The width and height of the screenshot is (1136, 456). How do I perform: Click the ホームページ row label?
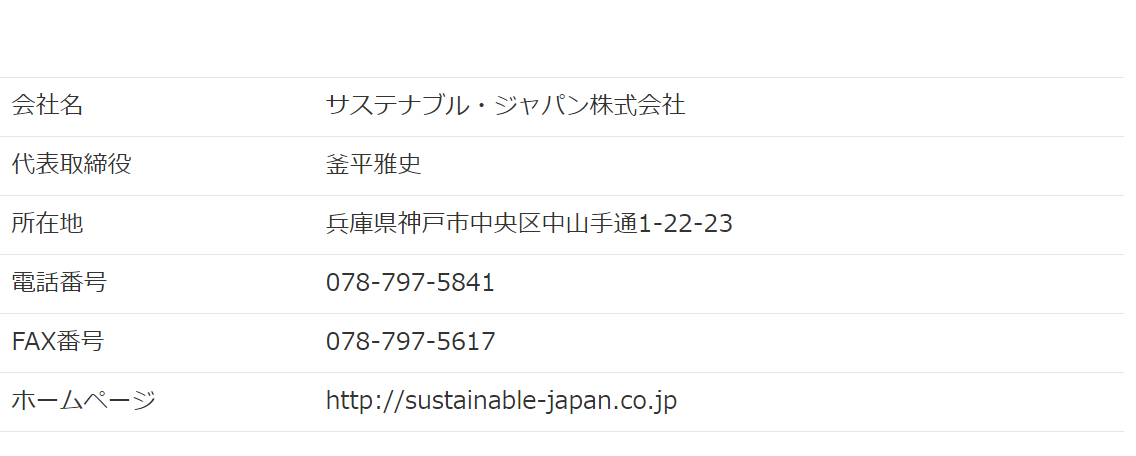coord(83,401)
